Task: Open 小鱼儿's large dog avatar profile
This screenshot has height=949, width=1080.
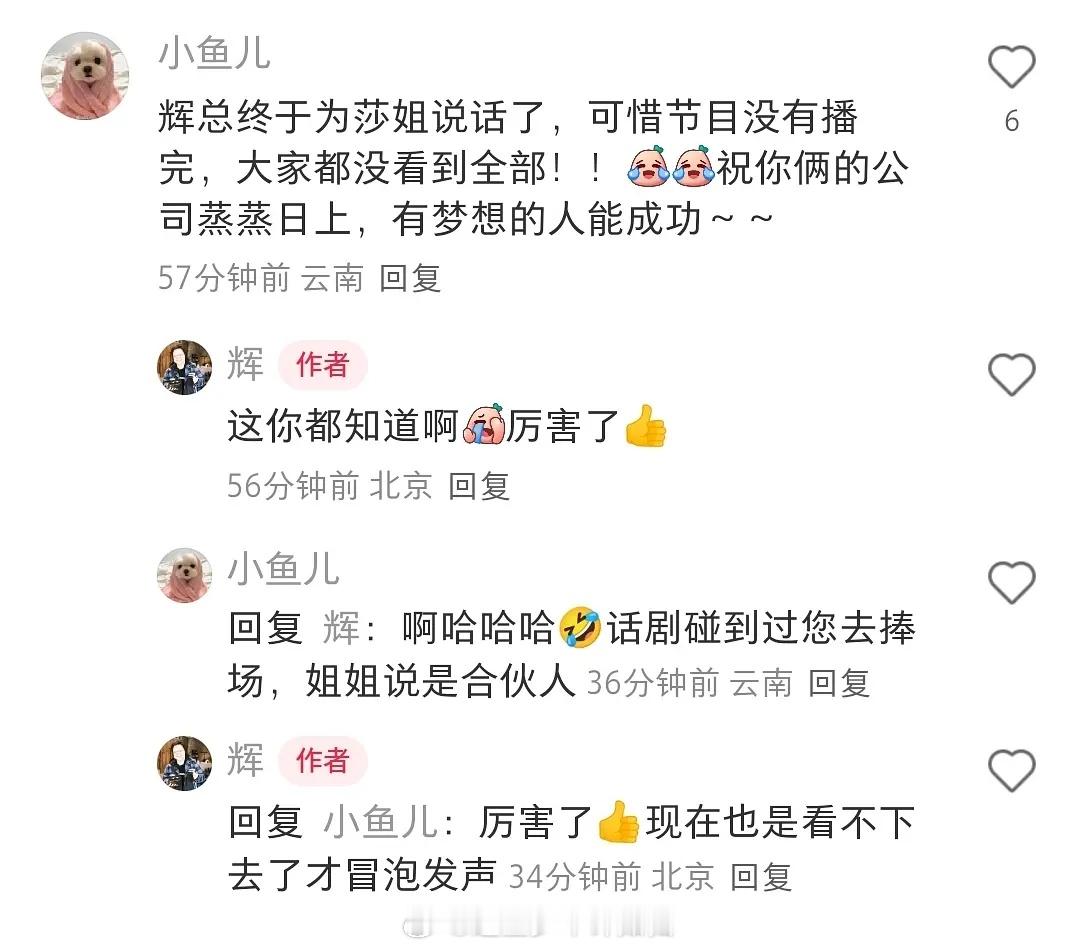Action: pos(85,75)
